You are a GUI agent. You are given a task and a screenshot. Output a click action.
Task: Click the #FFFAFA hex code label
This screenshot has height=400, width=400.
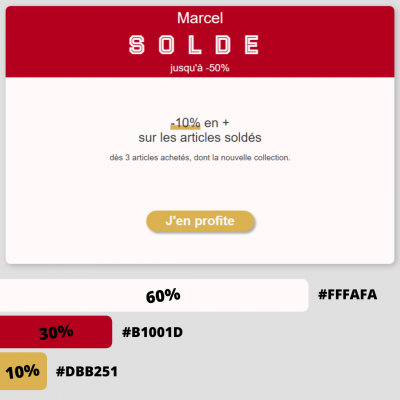tap(348, 295)
